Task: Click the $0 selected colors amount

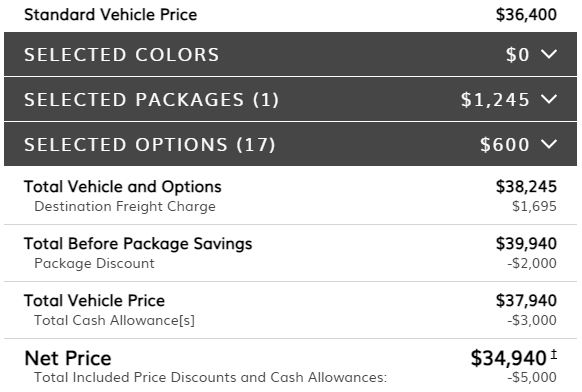Action: coord(517,55)
